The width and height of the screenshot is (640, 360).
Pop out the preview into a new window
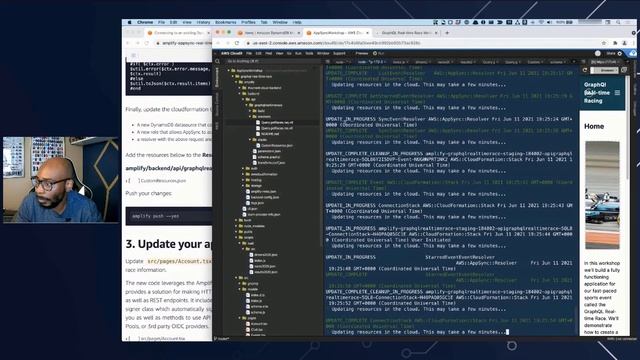(624, 70)
